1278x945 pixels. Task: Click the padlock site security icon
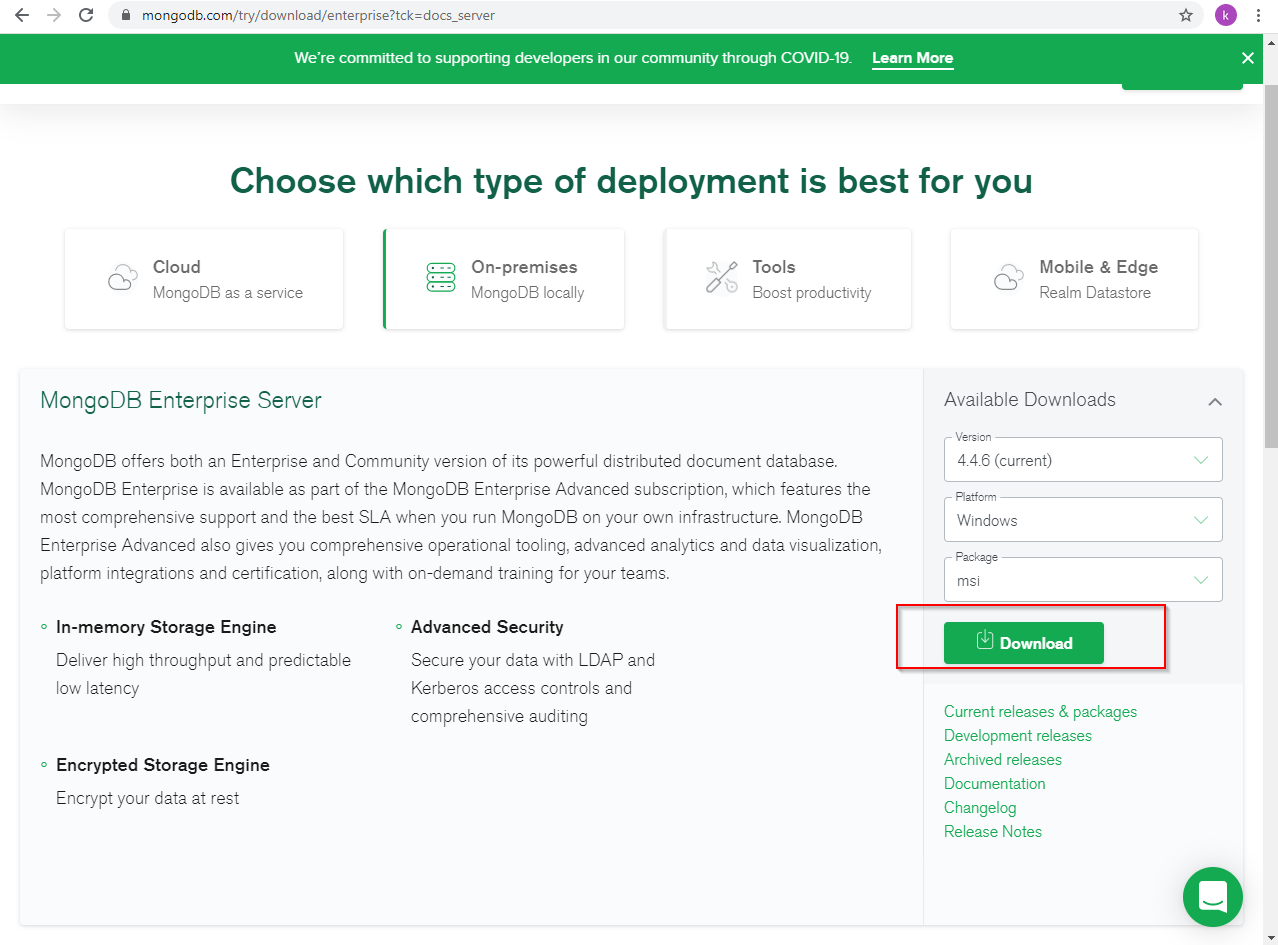pos(126,16)
